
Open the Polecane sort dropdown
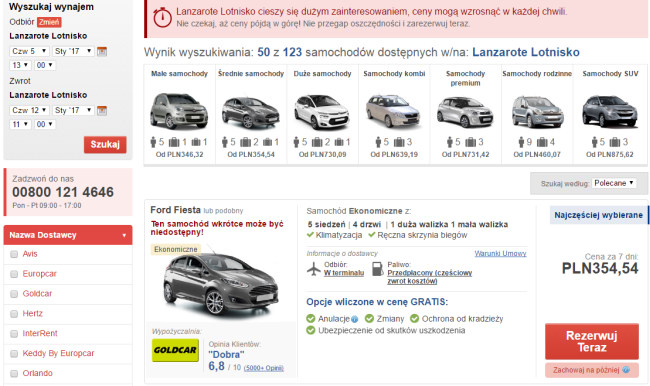click(x=614, y=183)
